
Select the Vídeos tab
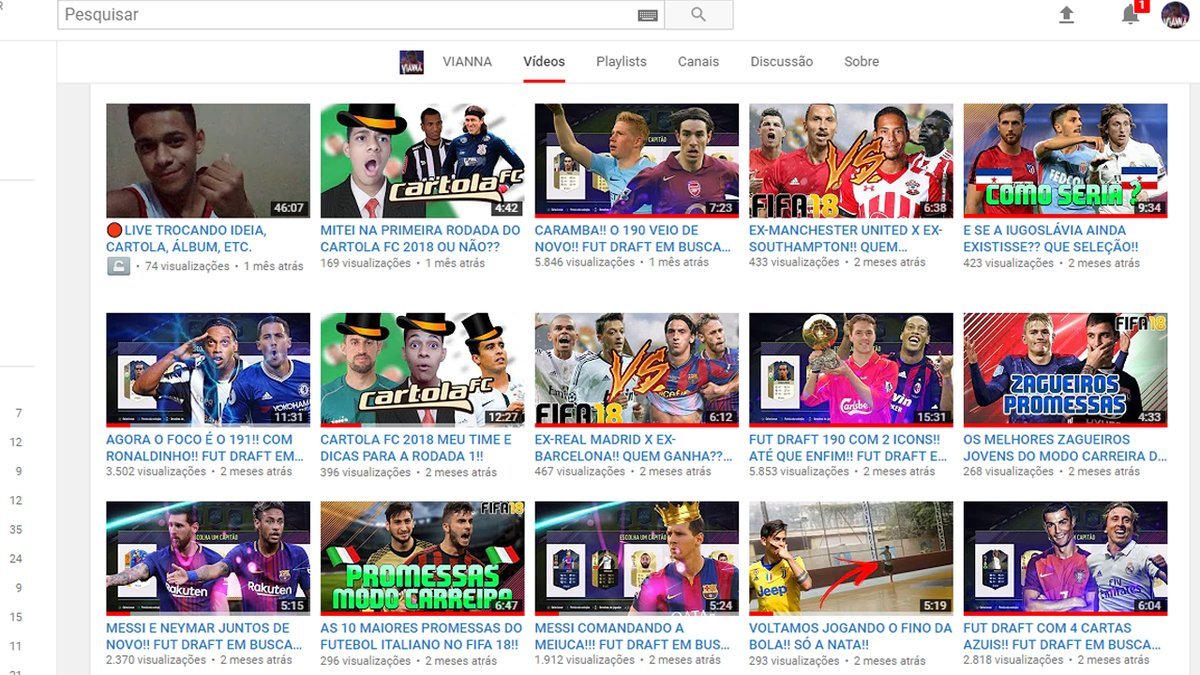[544, 61]
